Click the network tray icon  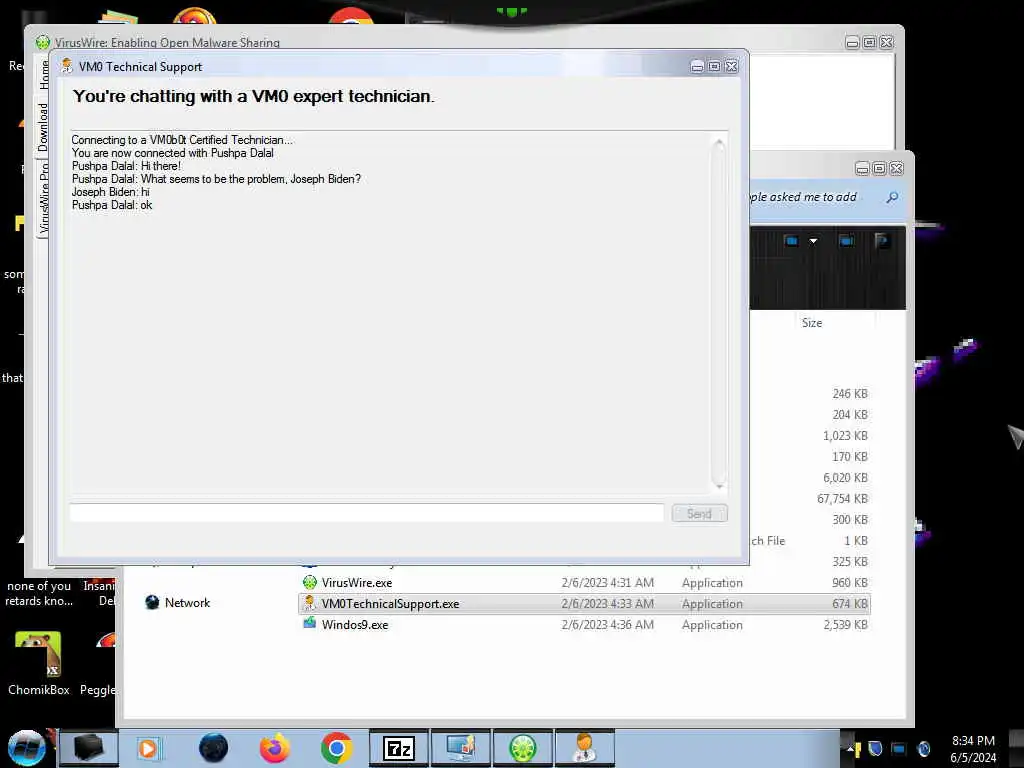pyautogui.click(x=899, y=748)
